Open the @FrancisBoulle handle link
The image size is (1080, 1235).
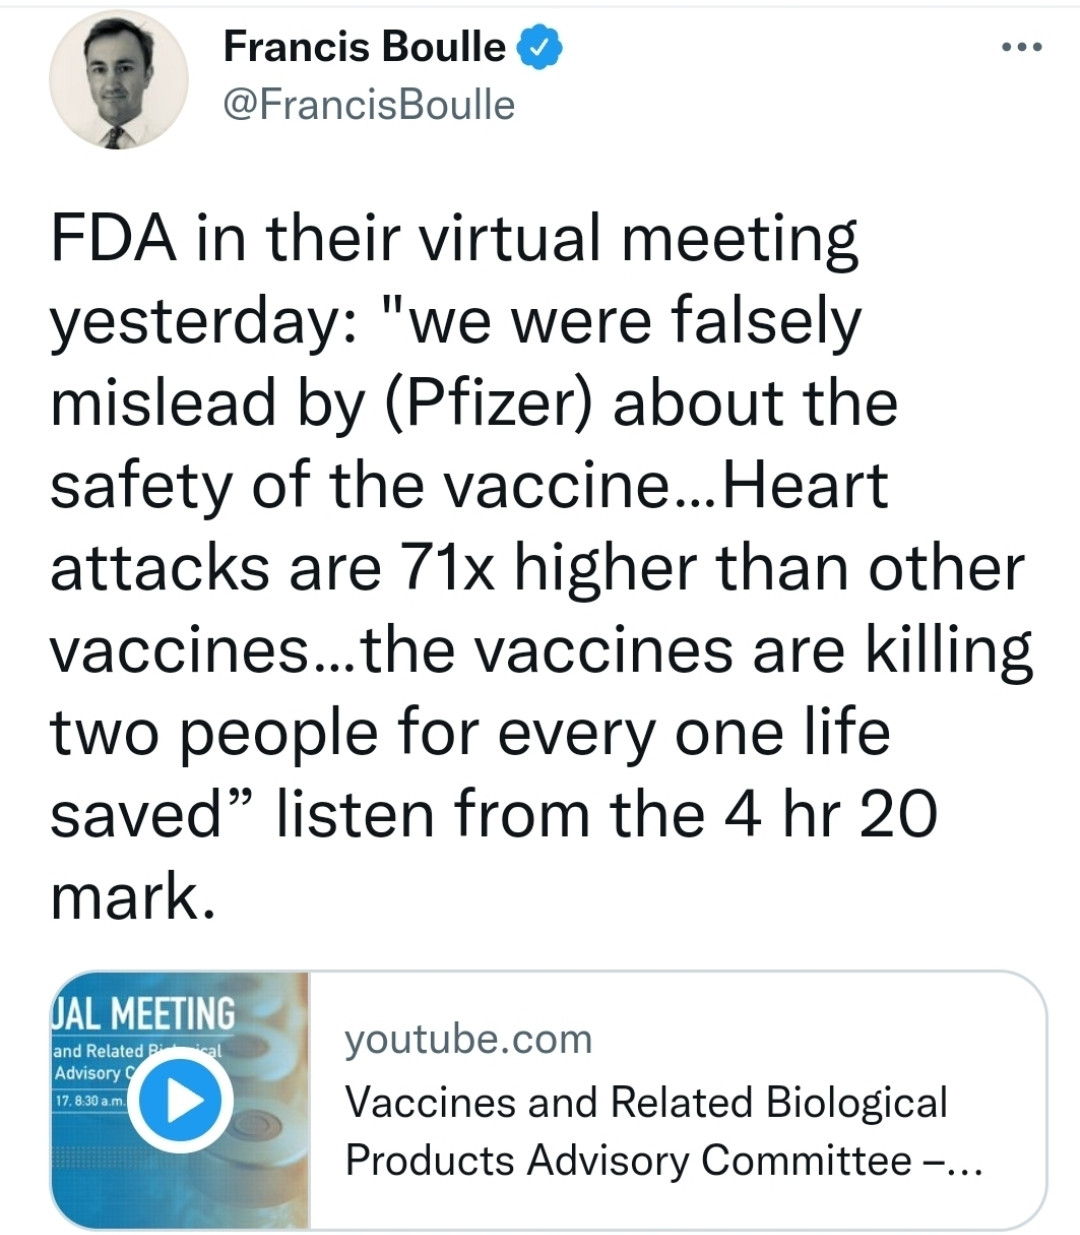click(x=369, y=104)
